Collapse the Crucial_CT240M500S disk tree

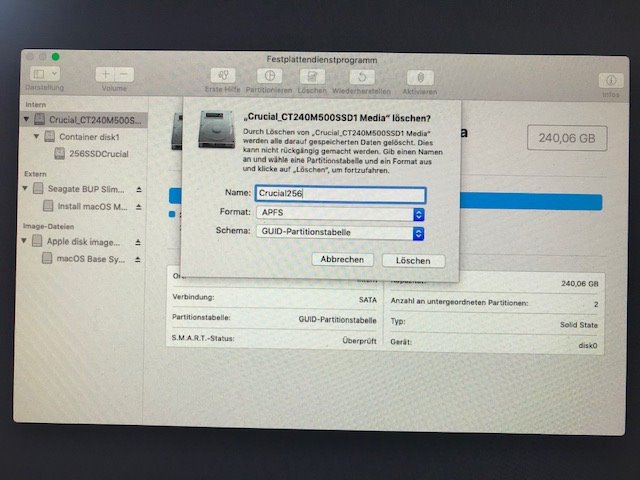pos(26,119)
